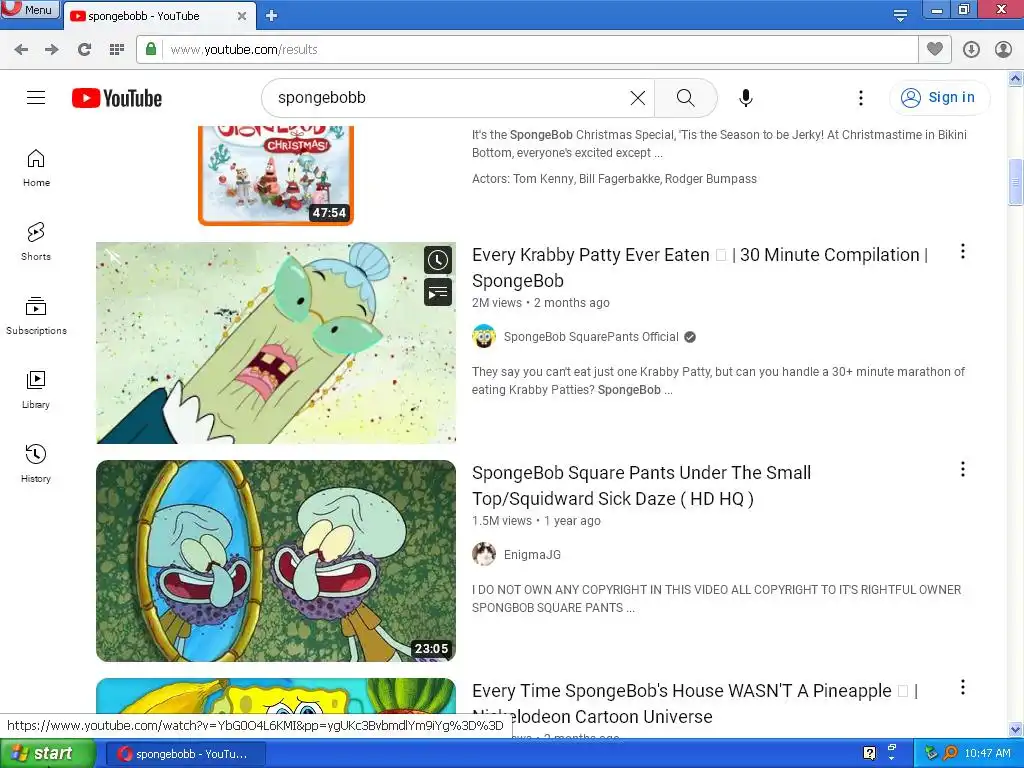
Task: Click EnigmaJG channel avatar
Action: (x=484, y=554)
